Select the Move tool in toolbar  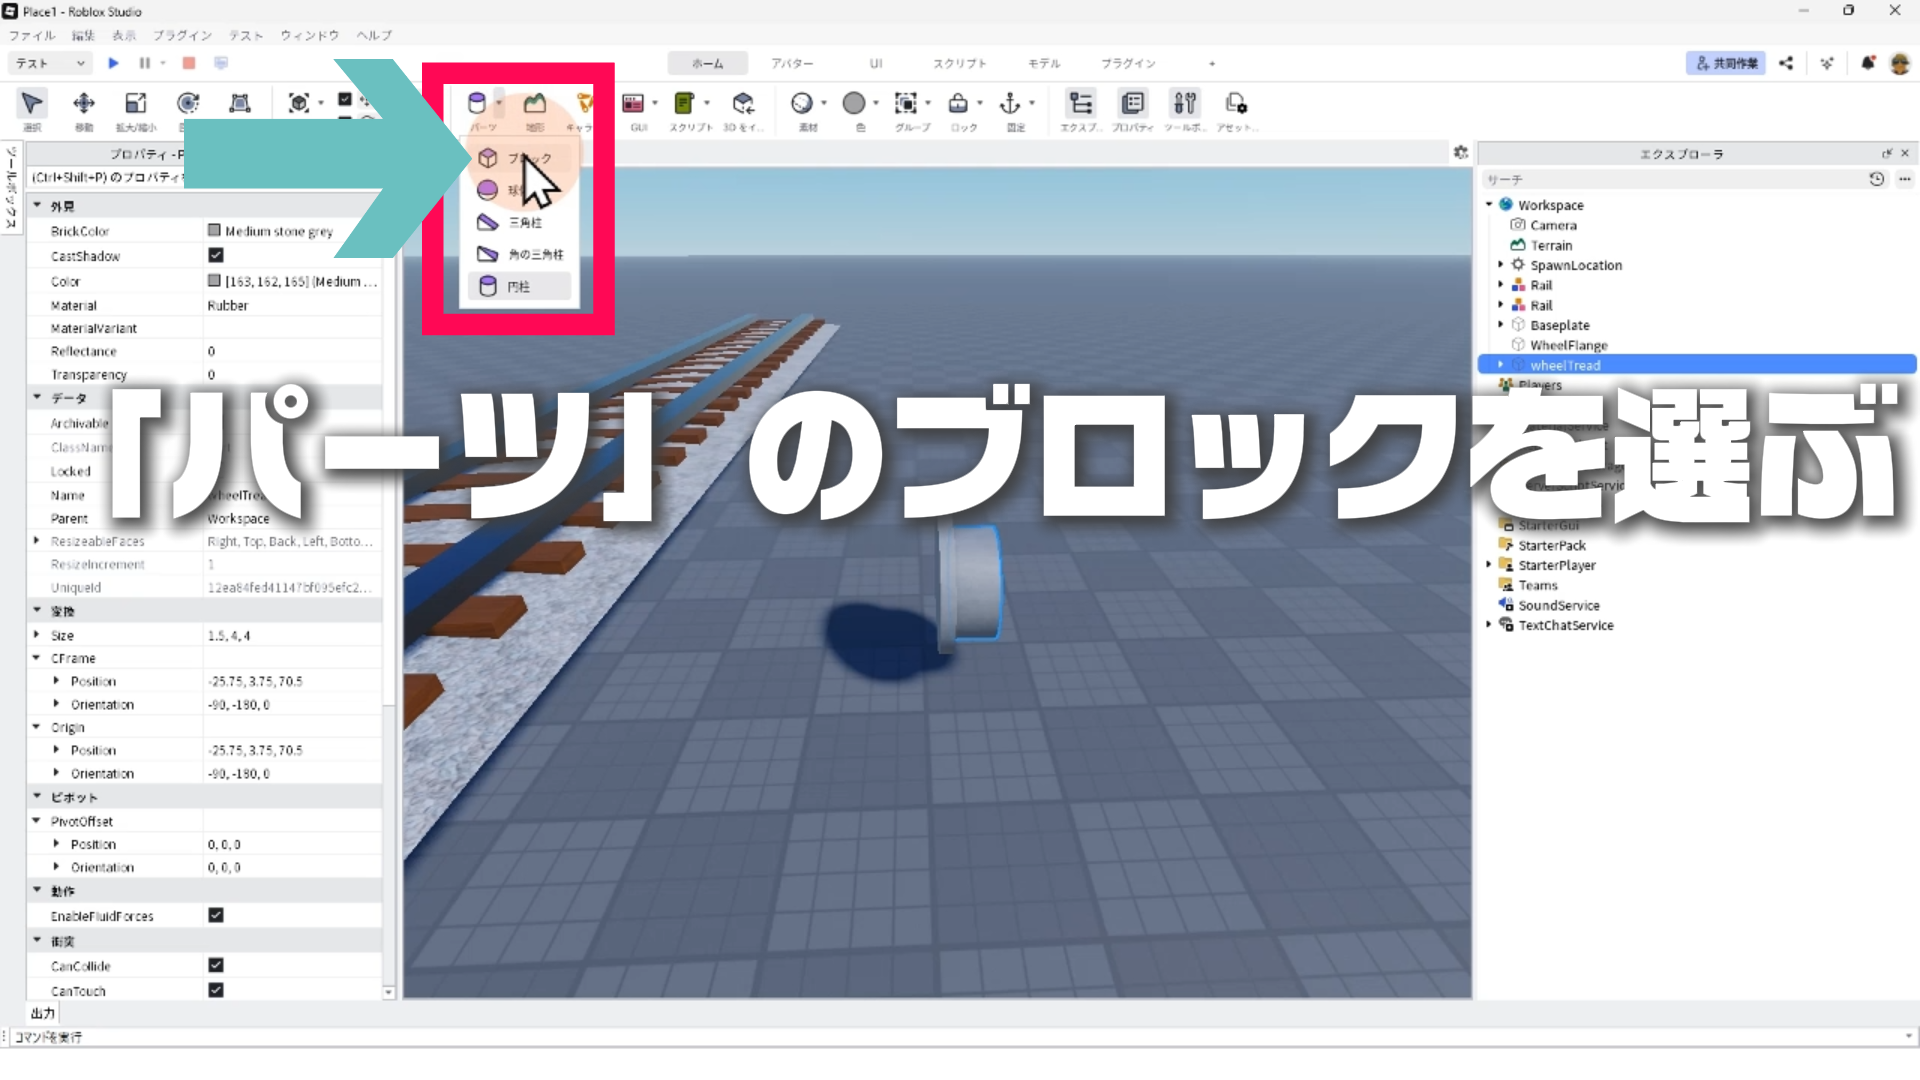click(x=84, y=103)
